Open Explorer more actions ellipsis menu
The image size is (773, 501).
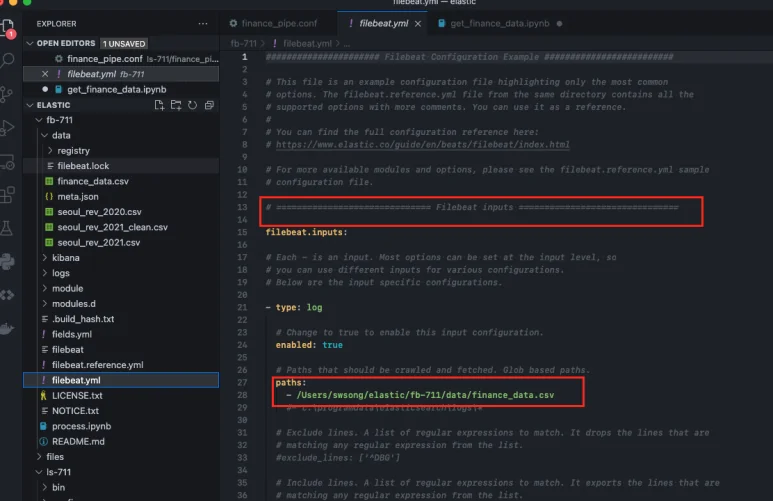tap(204, 23)
